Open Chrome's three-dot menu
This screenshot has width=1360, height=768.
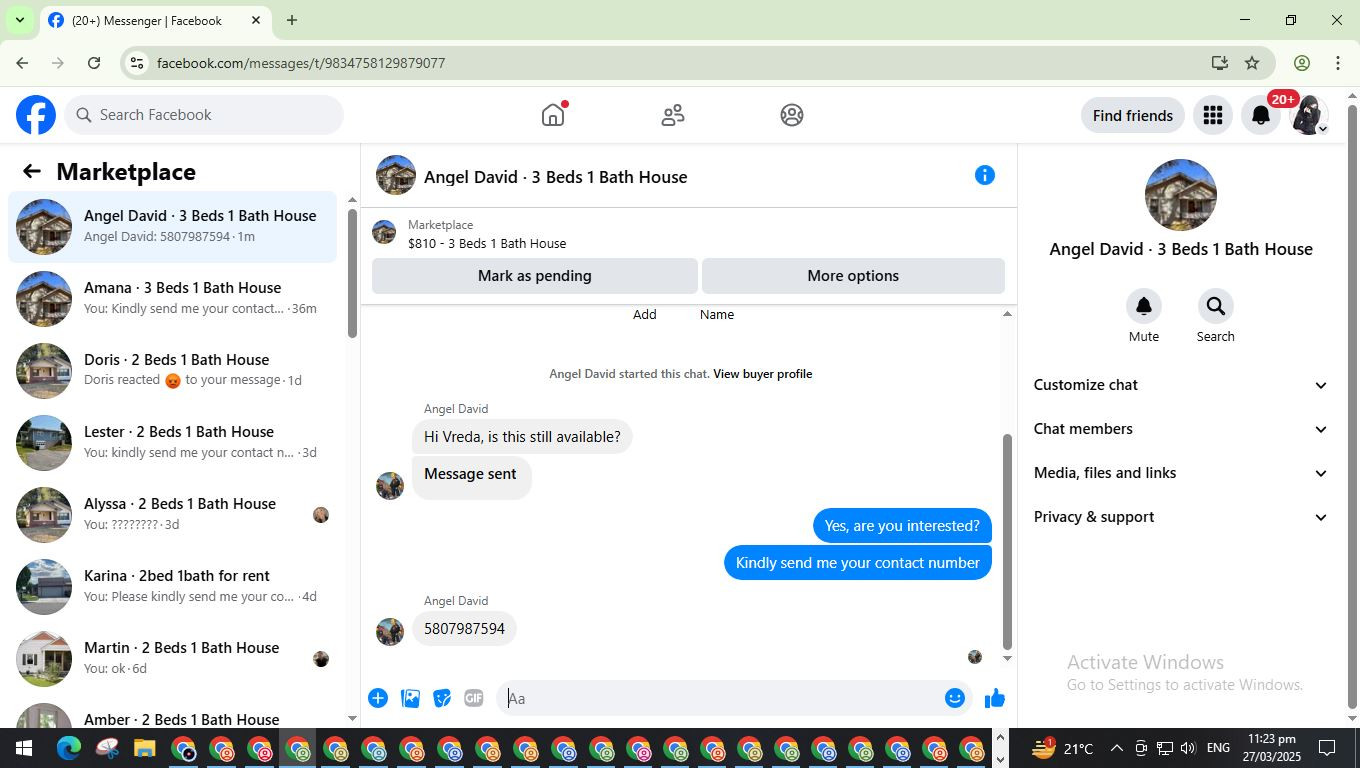pos(1338,63)
